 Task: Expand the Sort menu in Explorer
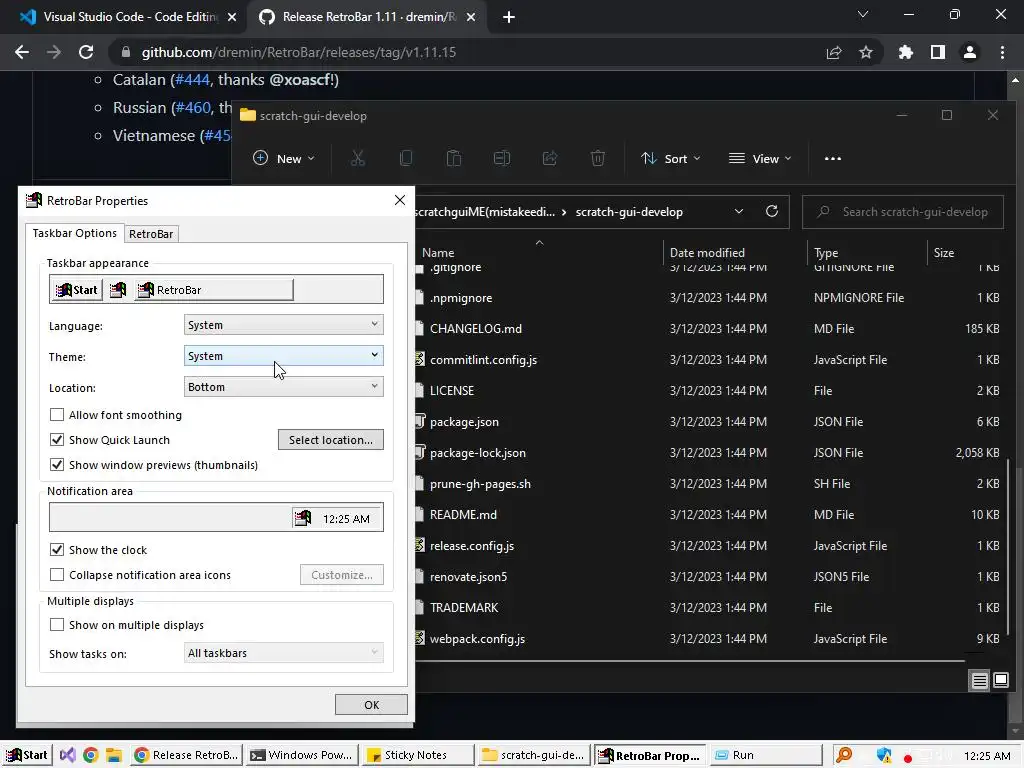point(671,158)
